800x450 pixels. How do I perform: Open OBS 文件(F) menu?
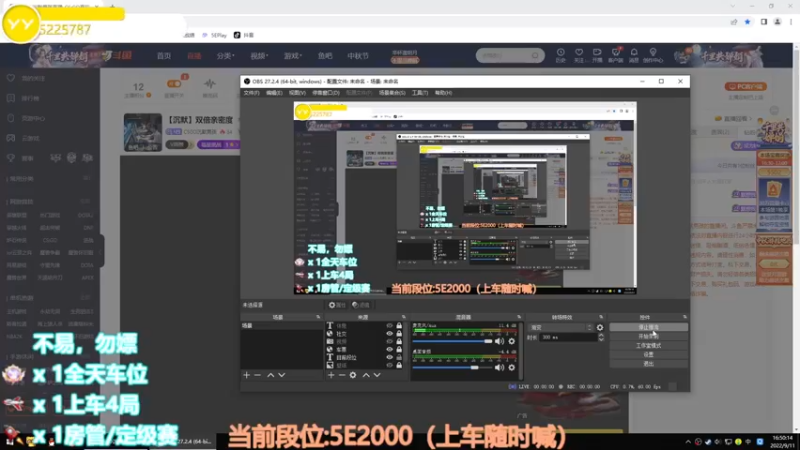point(251,93)
